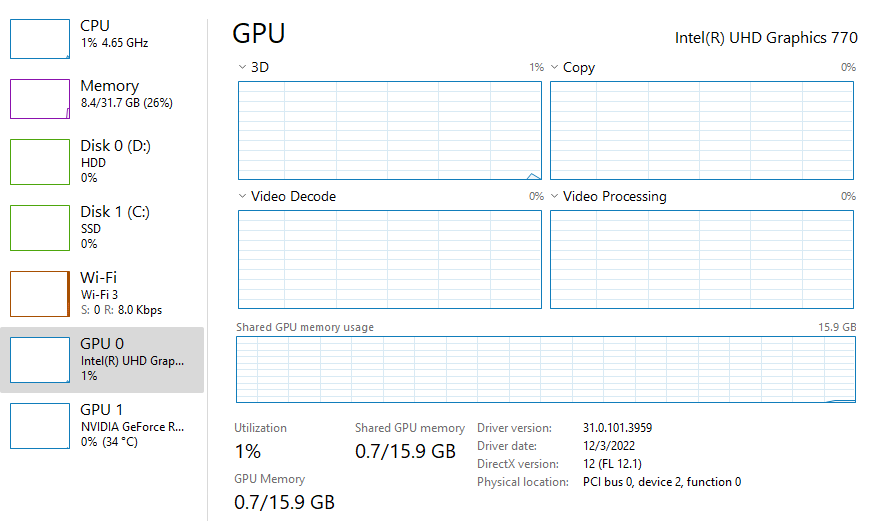Click the Copy engine graph area
The width and height of the screenshot is (871, 521).
point(702,130)
